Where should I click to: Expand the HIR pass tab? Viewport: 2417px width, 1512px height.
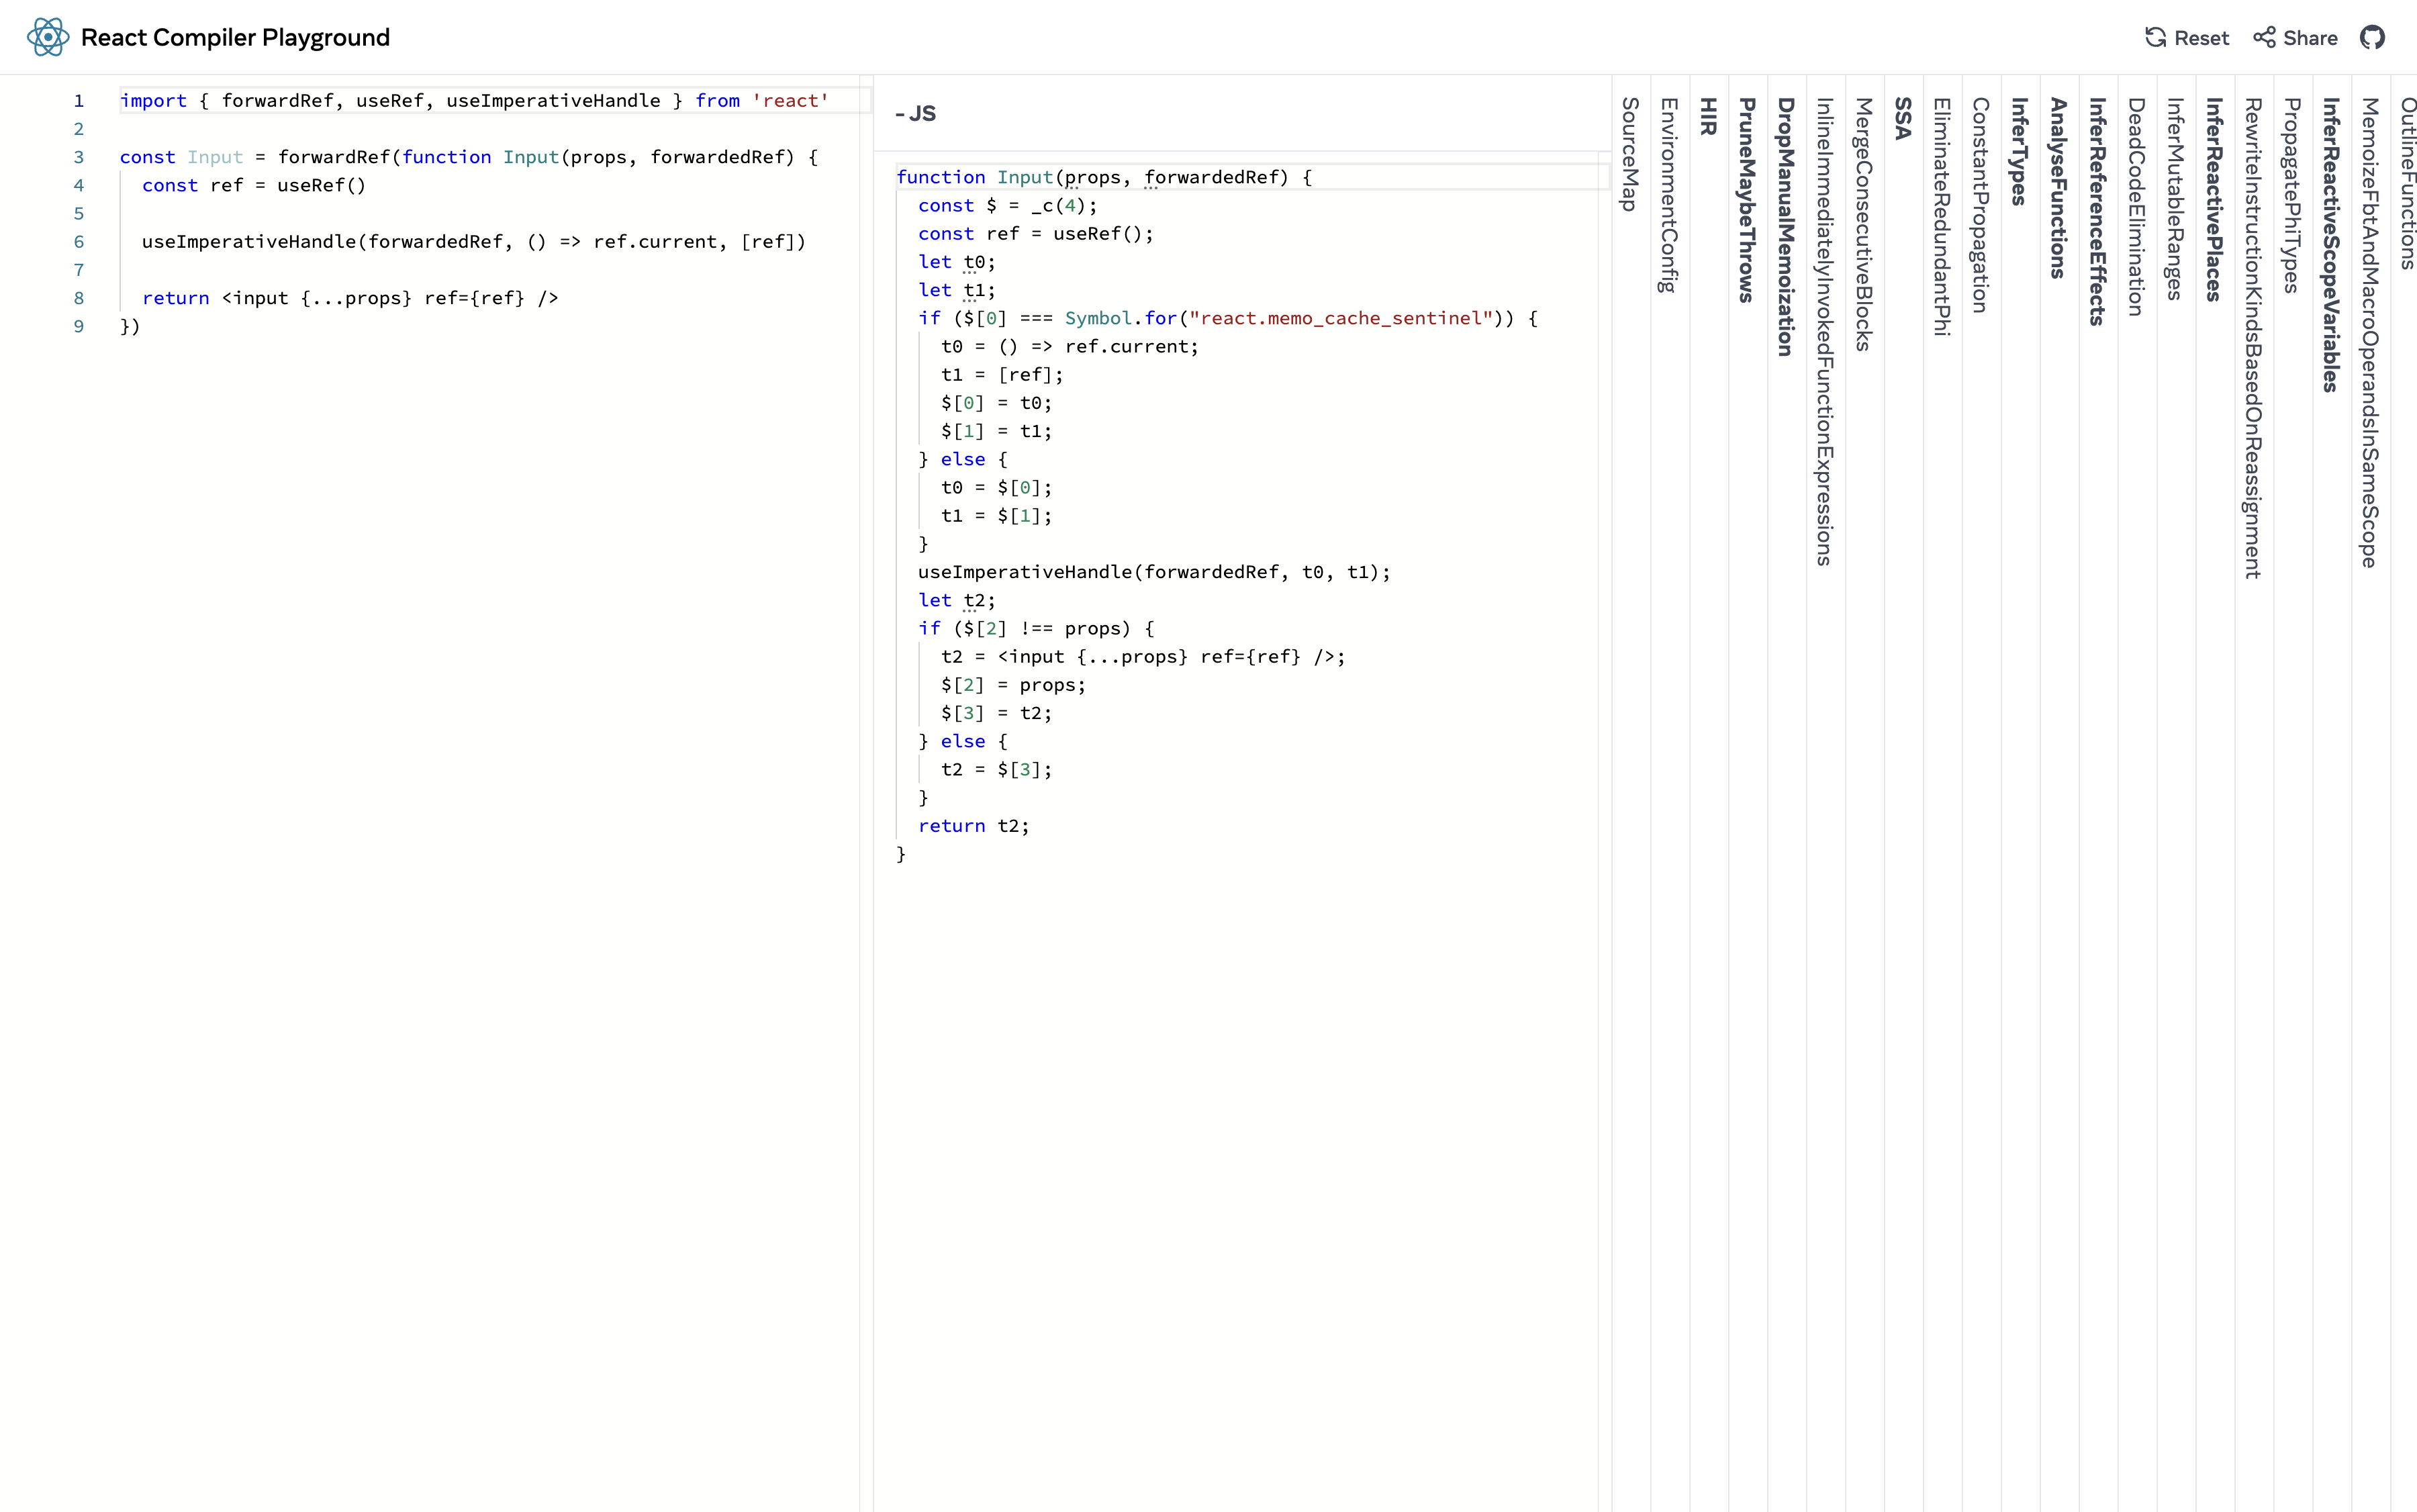click(1708, 116)
